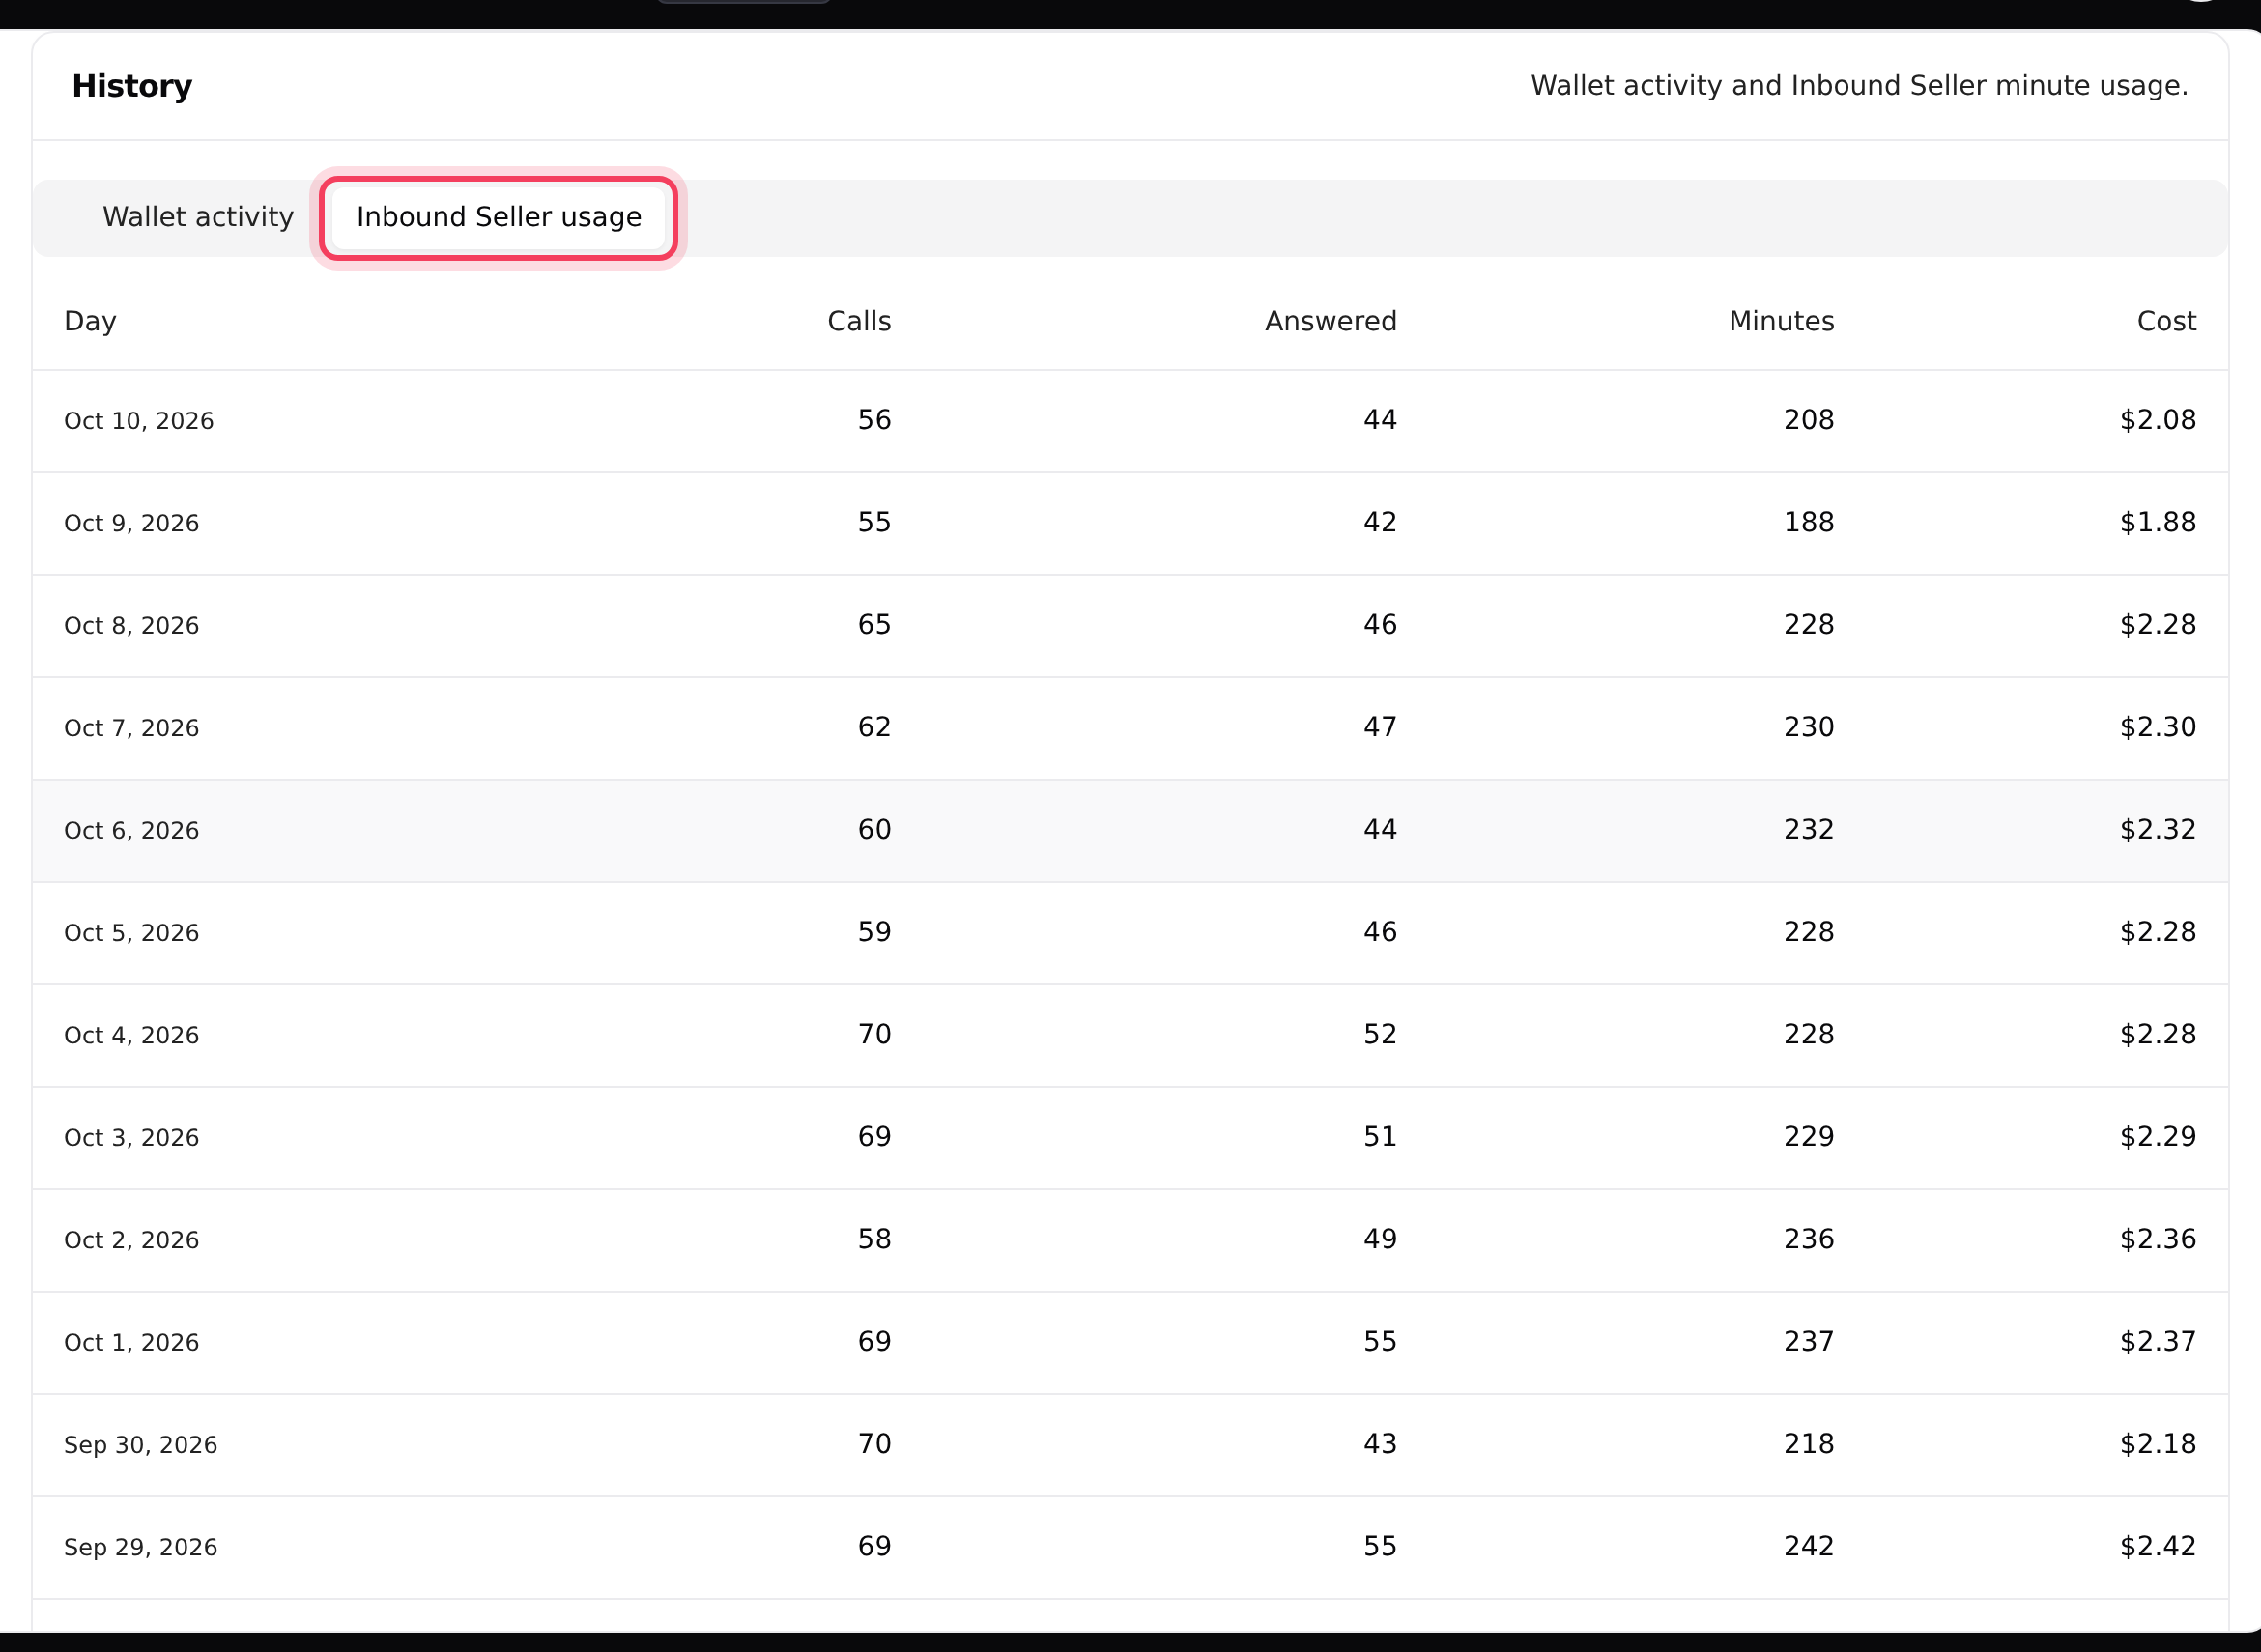This screenshot has height=1652, width=2261.
Task: Click the History section heading
Action: [132, 86]
